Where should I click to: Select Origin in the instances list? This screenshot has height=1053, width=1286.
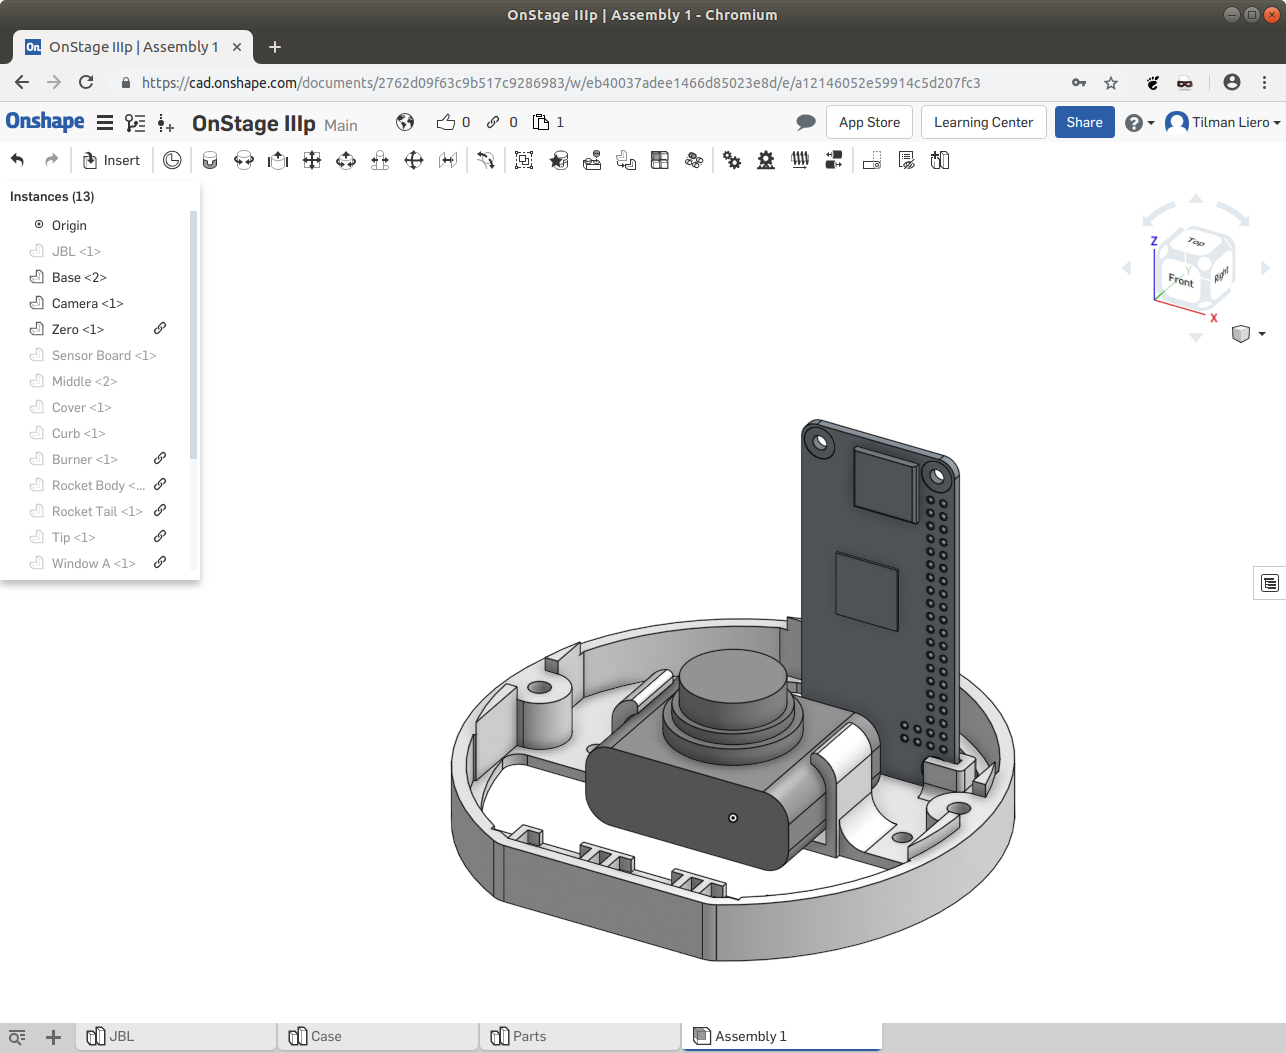[x=69, y=225]
